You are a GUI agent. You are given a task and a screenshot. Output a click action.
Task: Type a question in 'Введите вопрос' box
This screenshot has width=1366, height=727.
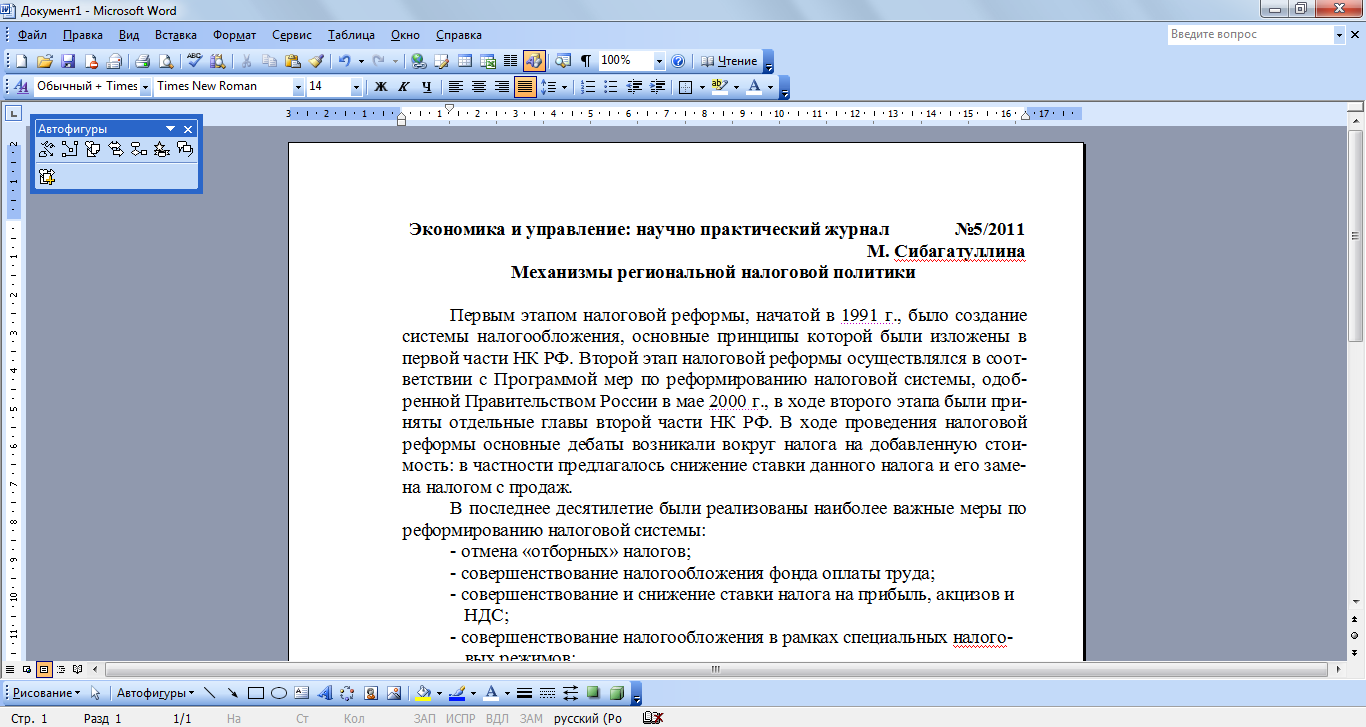point(1249,34)
